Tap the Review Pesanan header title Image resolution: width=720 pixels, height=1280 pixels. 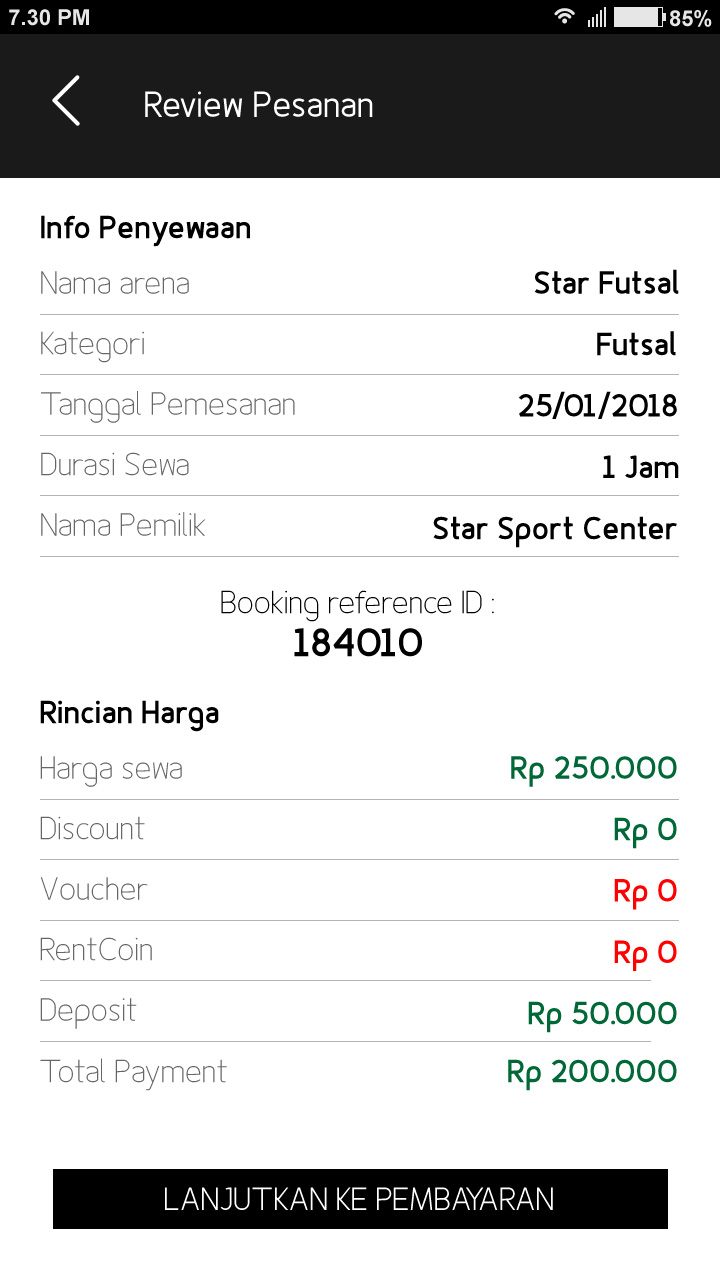click(258, 105)
